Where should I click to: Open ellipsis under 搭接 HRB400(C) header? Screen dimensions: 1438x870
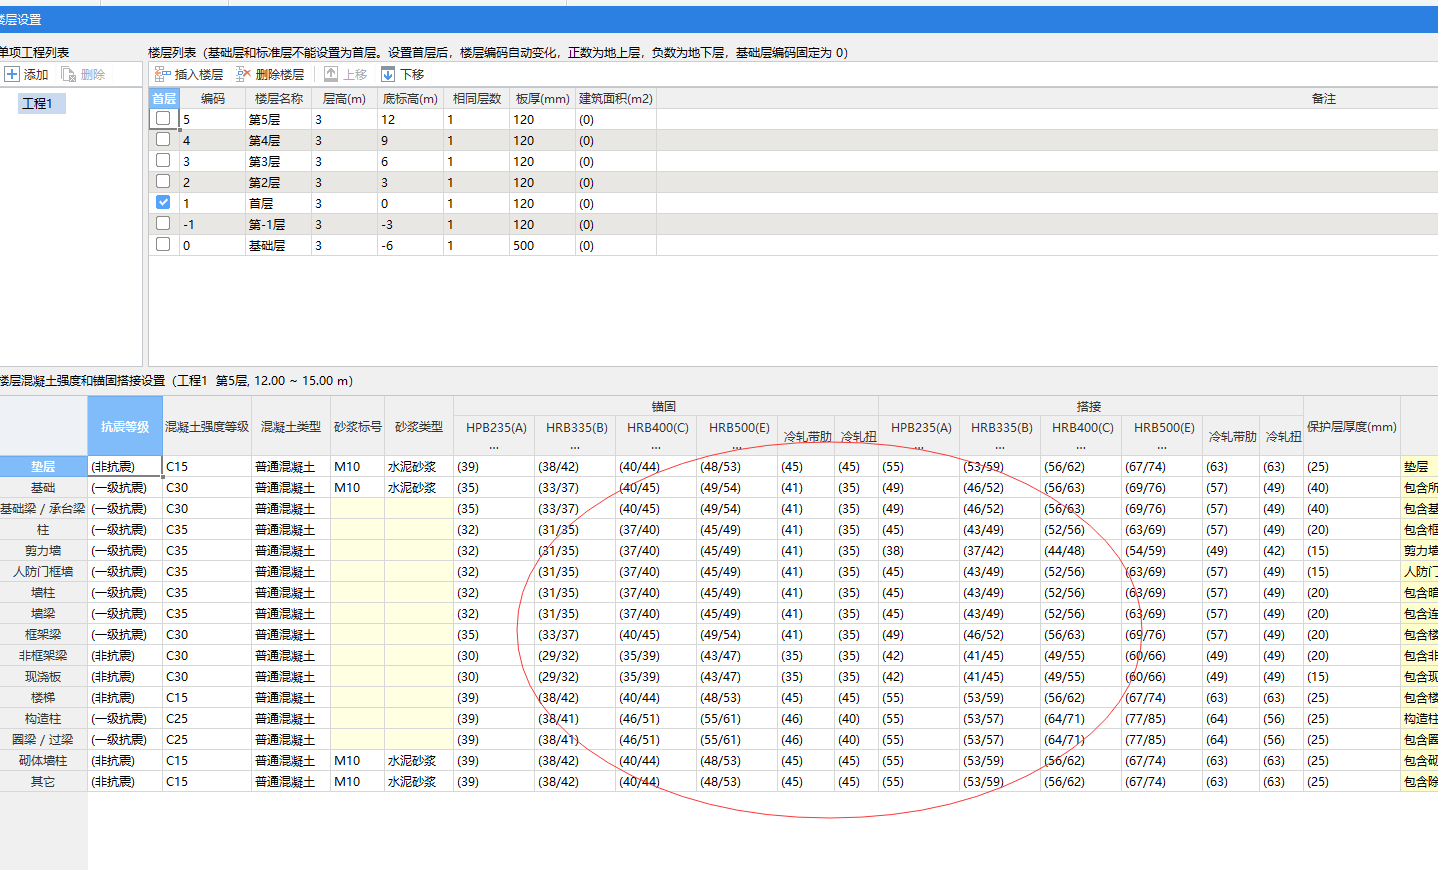pos(1081,447)
